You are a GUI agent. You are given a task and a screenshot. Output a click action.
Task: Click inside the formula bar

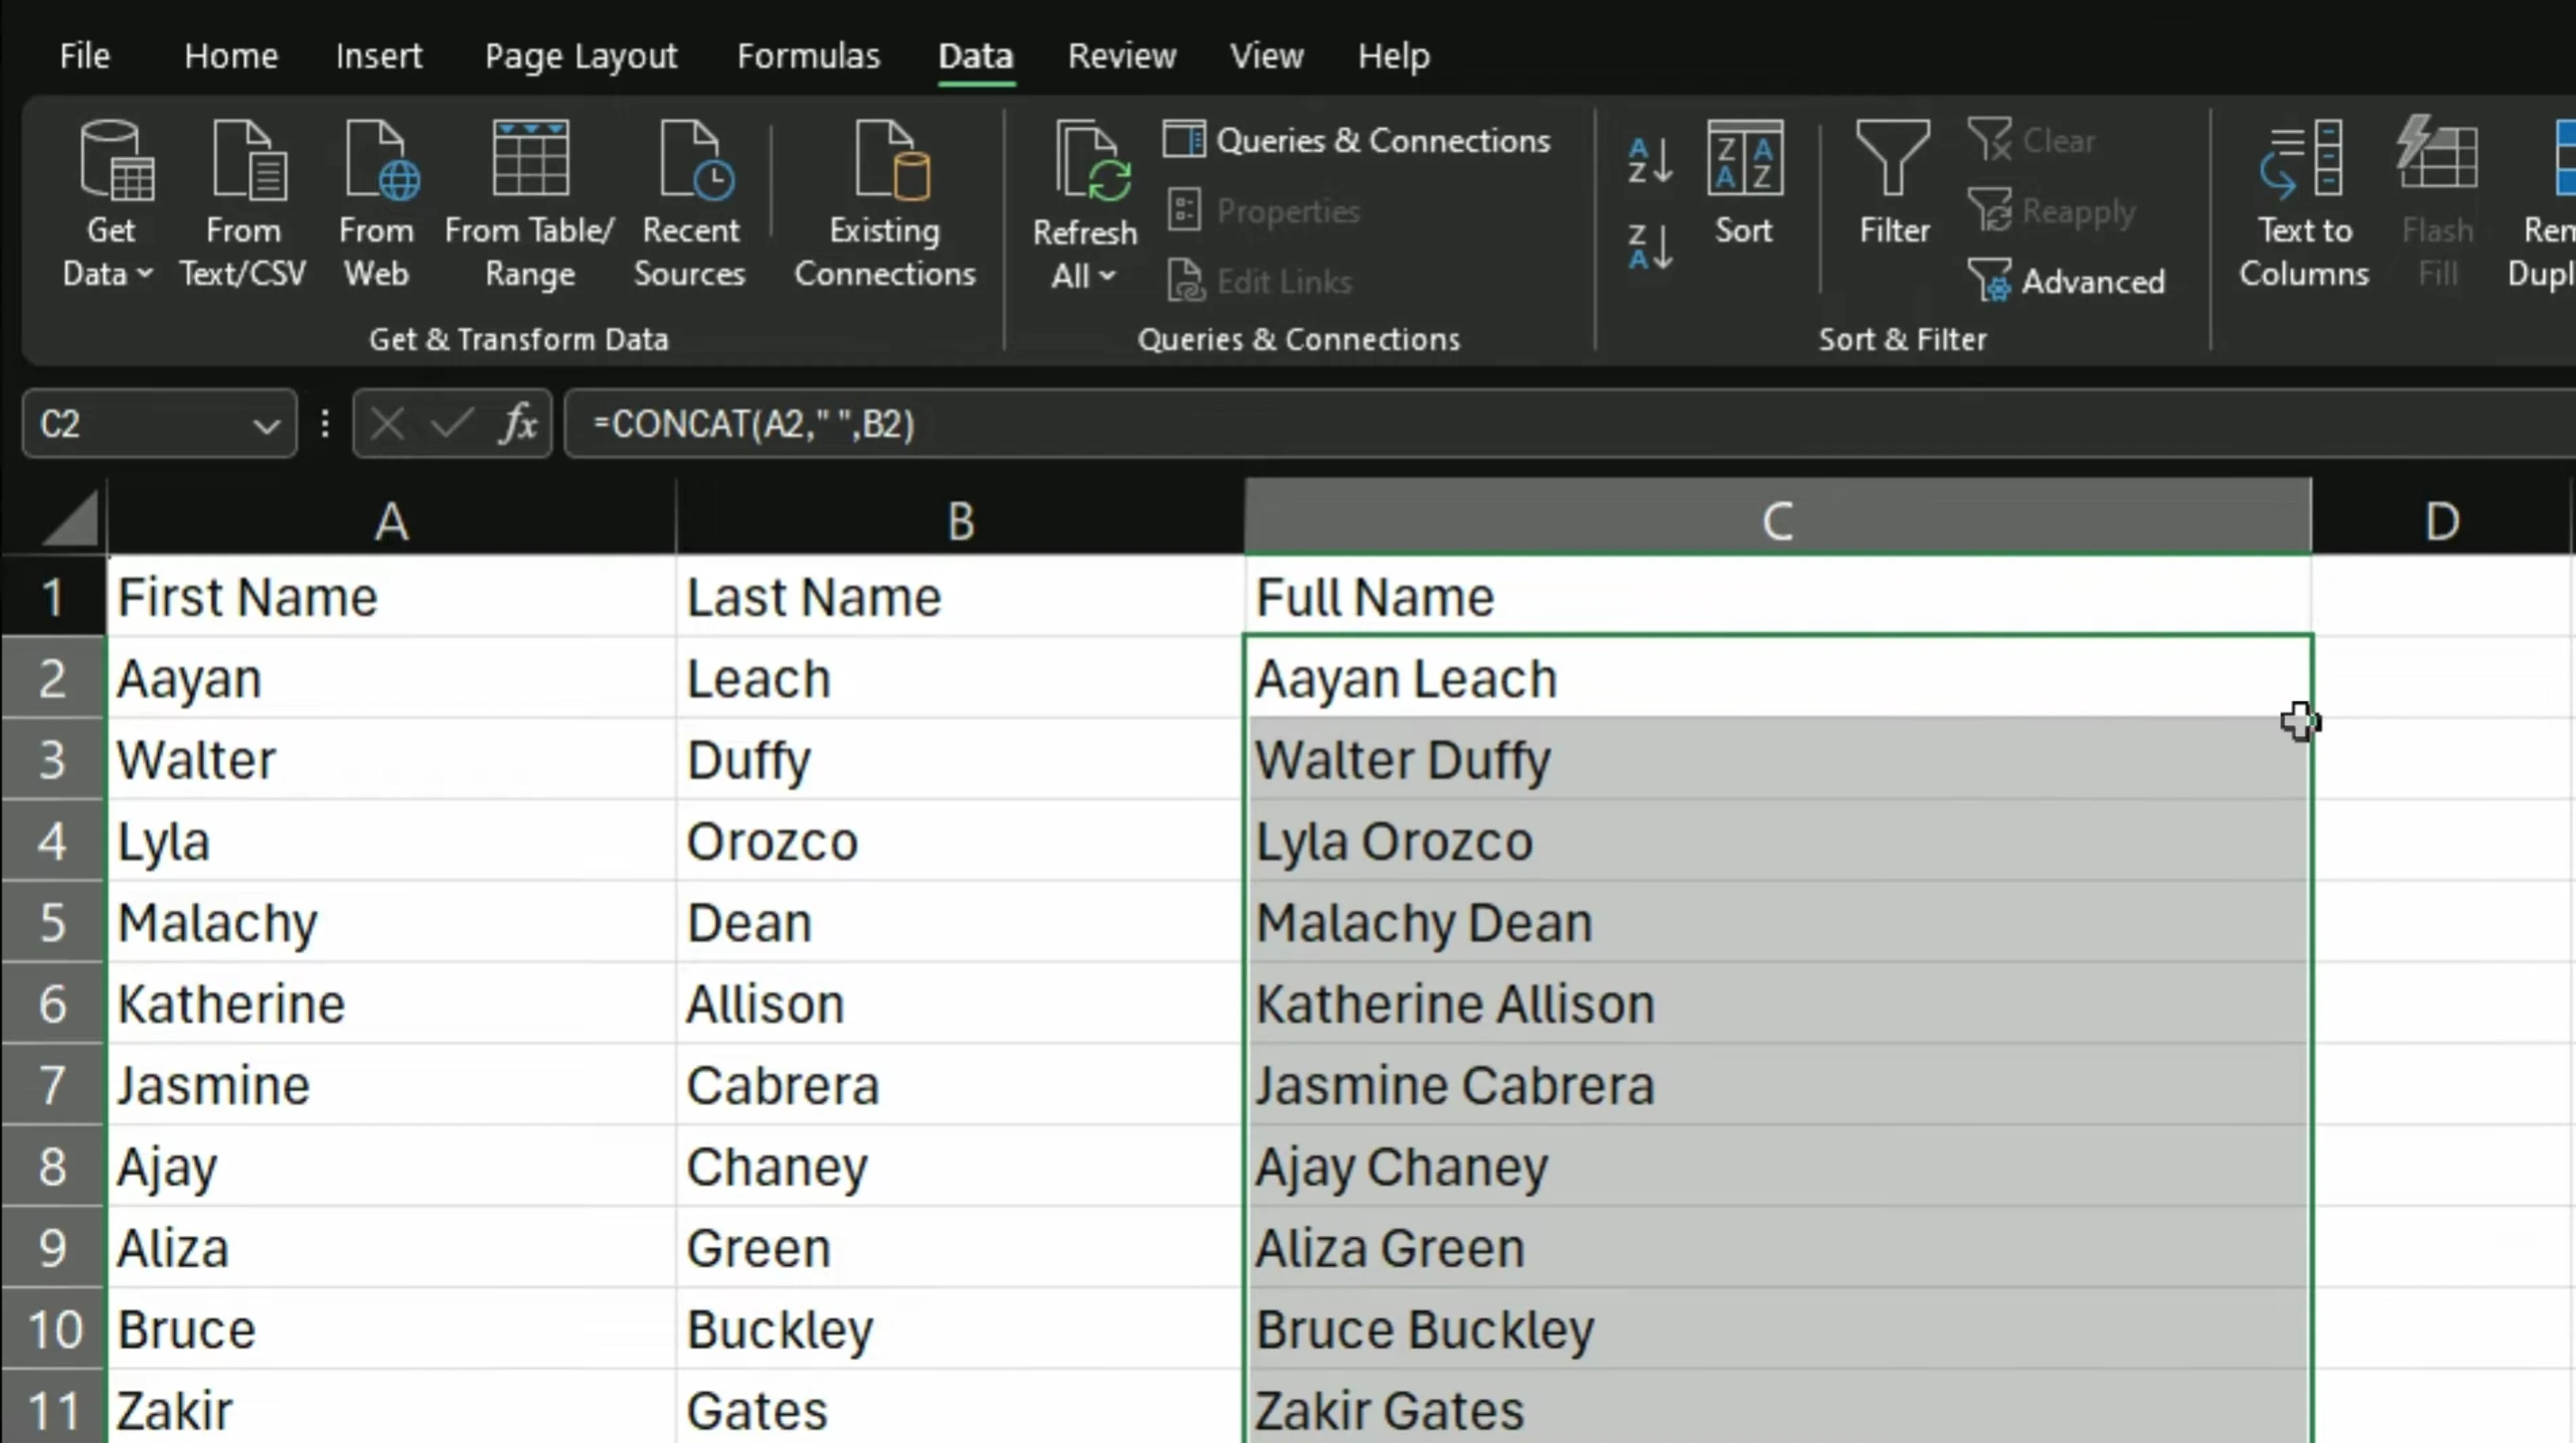pyautogui.click(x=1570, y=424)
